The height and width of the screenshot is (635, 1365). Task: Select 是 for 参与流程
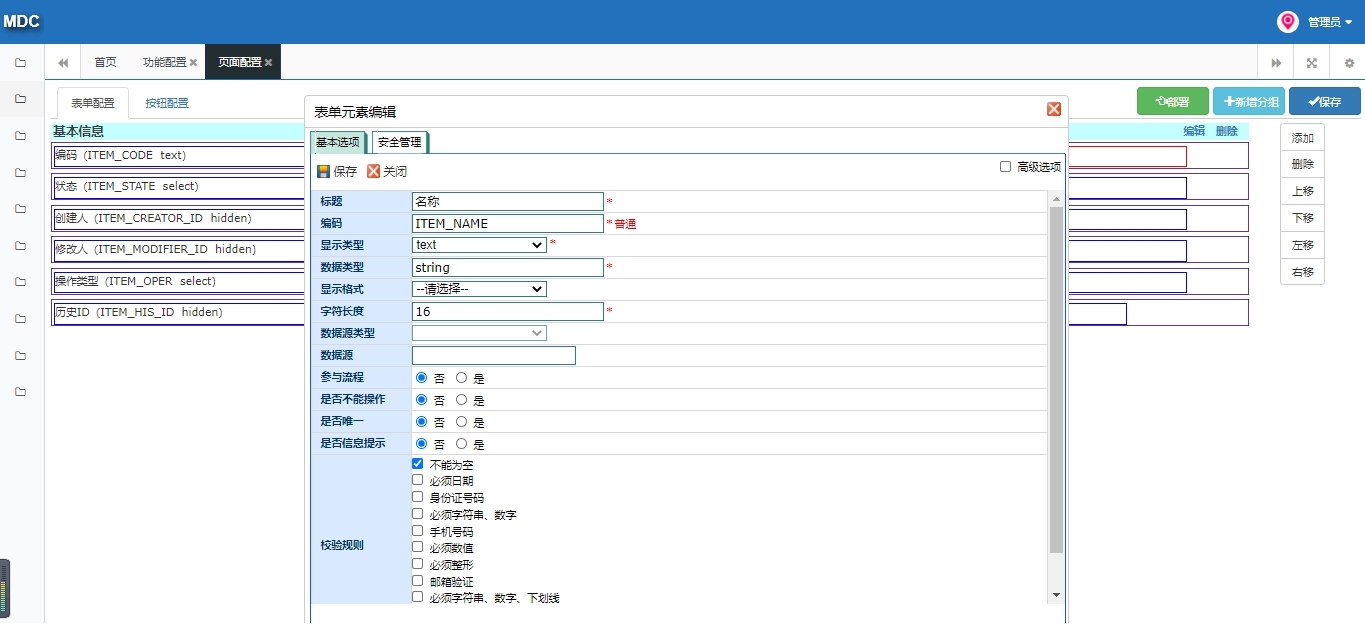click(x=461, y=378)
